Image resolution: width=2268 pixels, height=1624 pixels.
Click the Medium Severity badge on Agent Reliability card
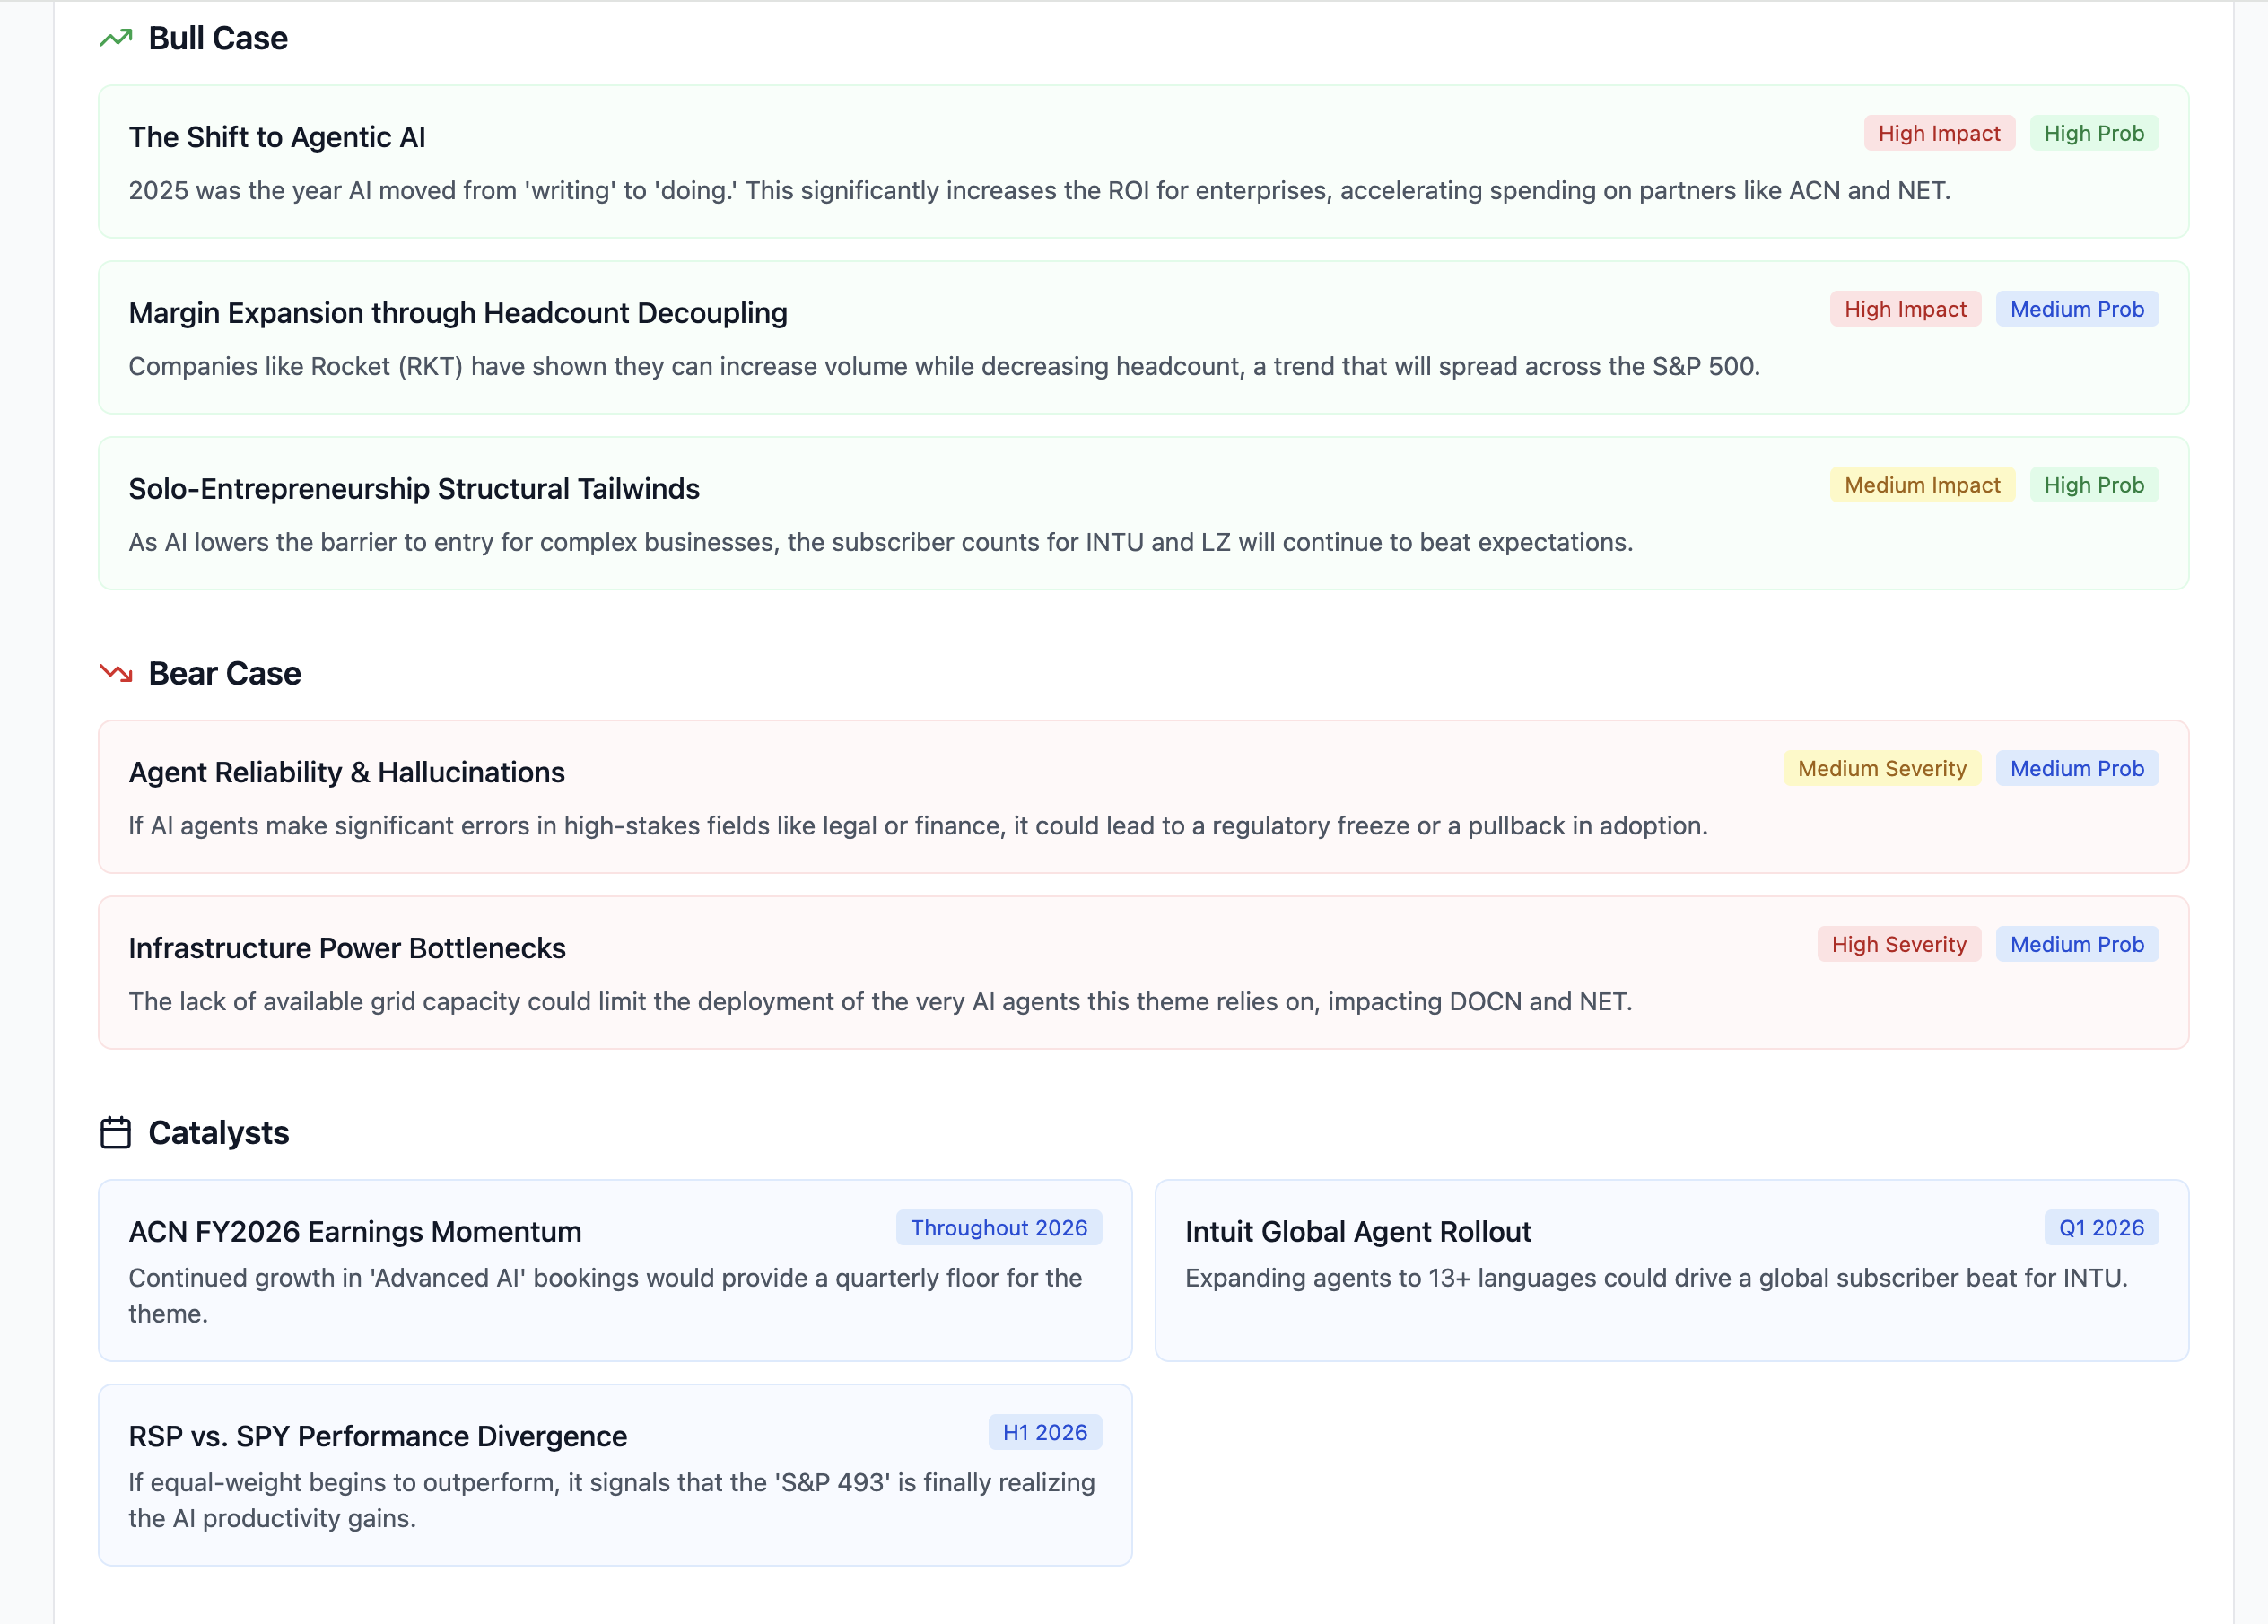click(1882, 768)
